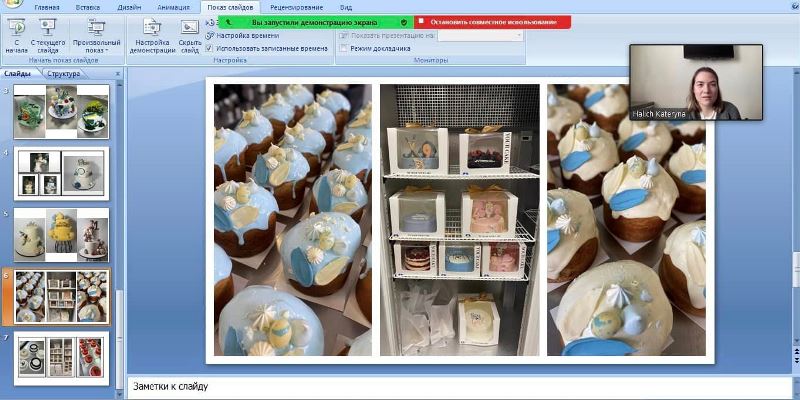Select slide 3 thumbnail
Viewport: 800px width, 400px height.
[x=61, y=111]
